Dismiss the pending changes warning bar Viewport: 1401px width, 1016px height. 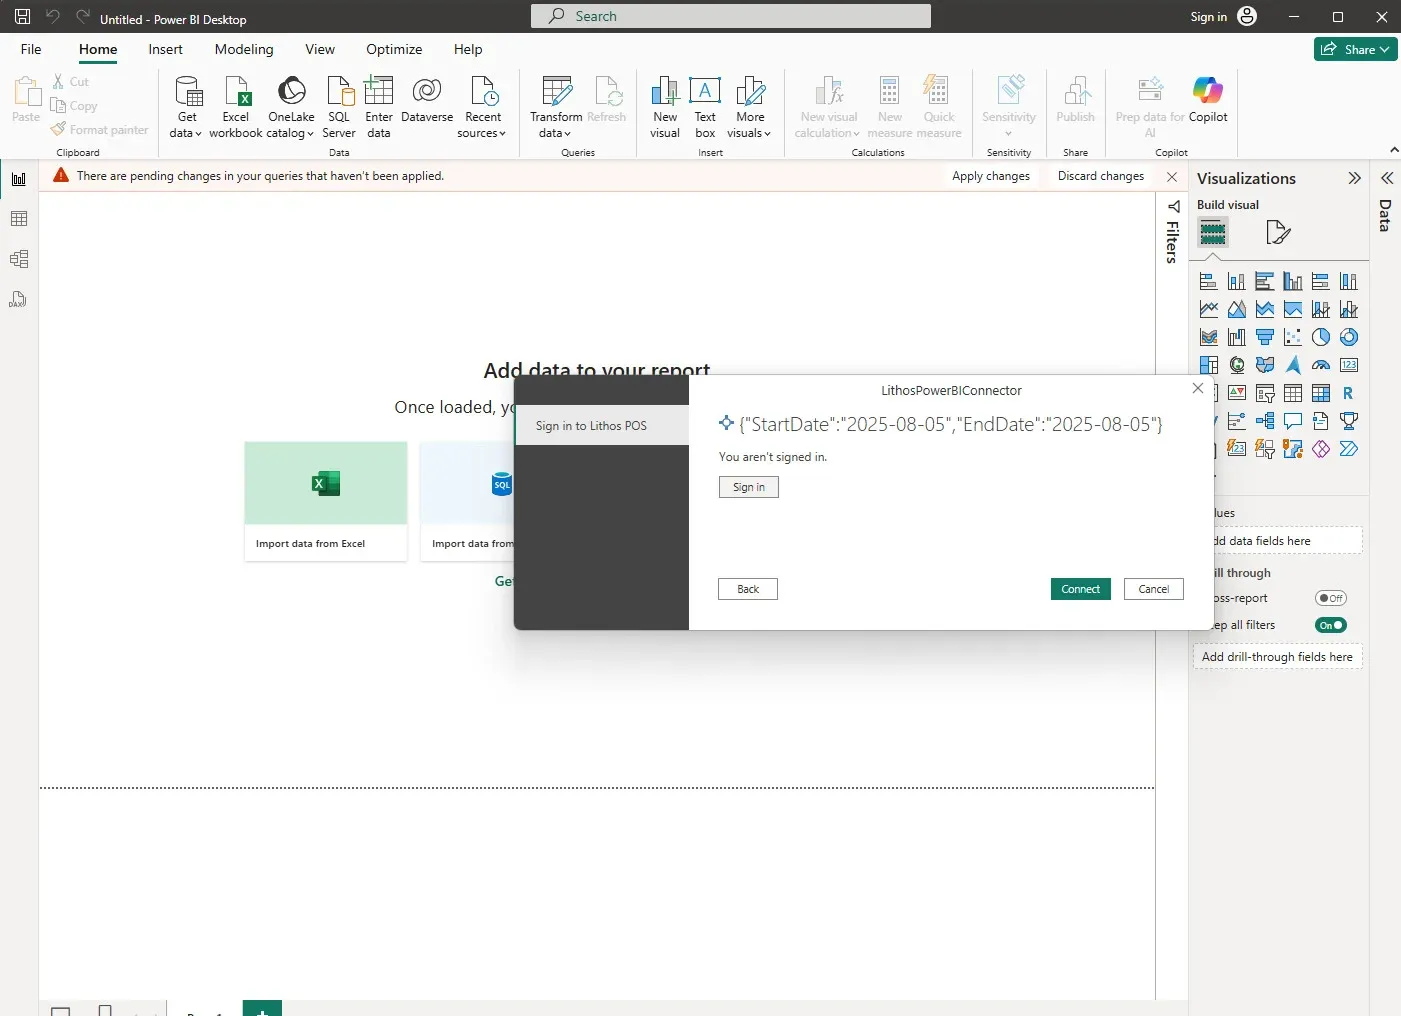coord(1172,176)
